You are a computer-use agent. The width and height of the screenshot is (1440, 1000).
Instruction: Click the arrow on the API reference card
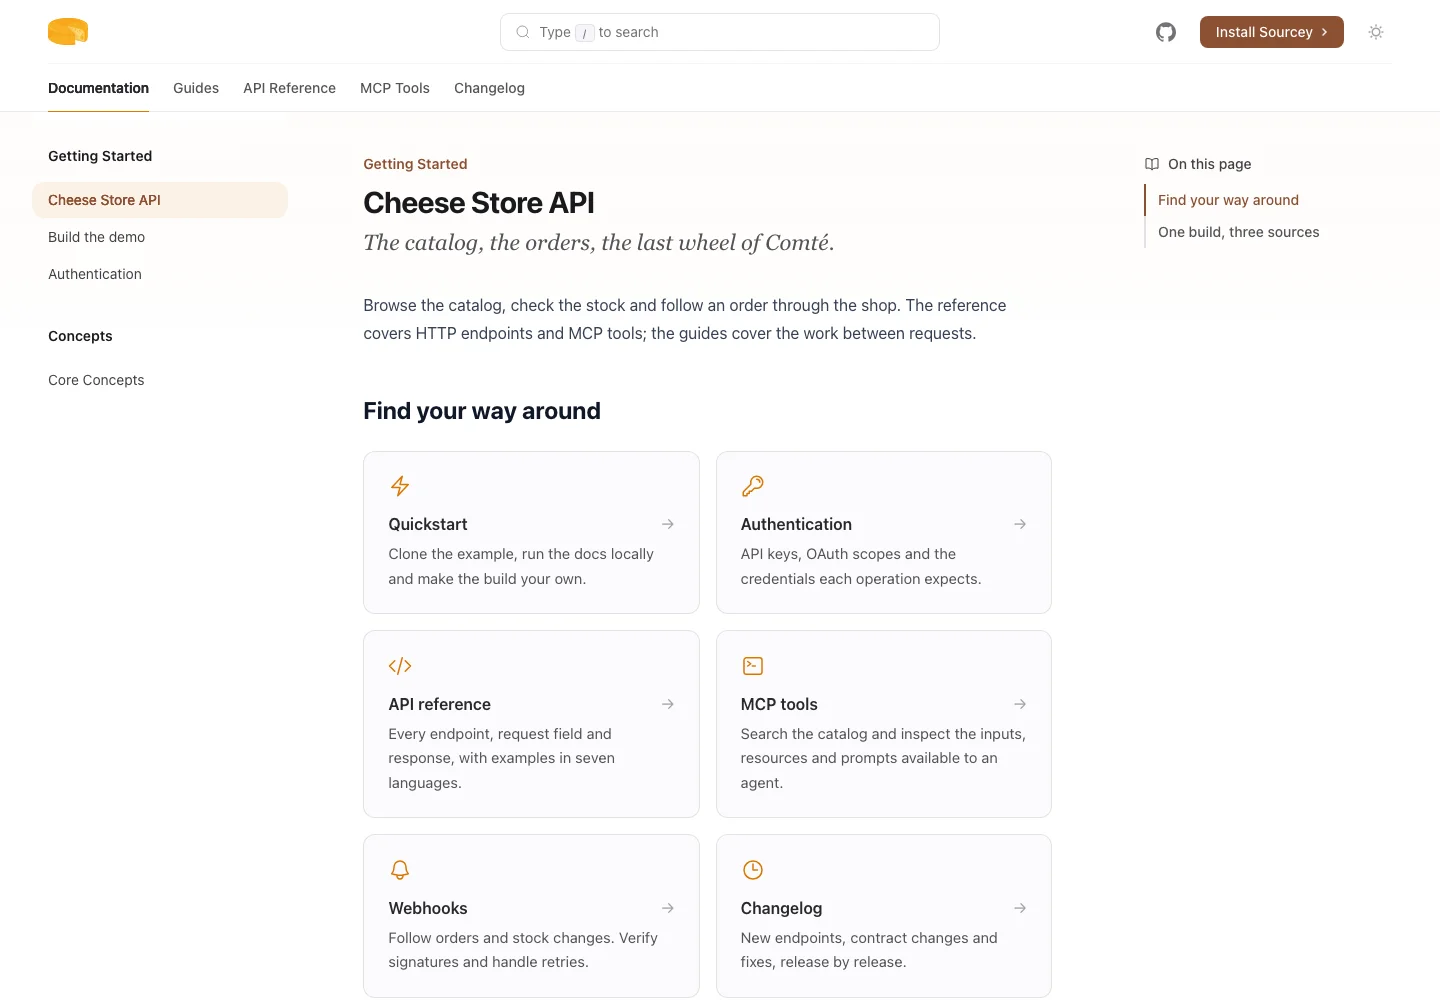tap(668, 704)
